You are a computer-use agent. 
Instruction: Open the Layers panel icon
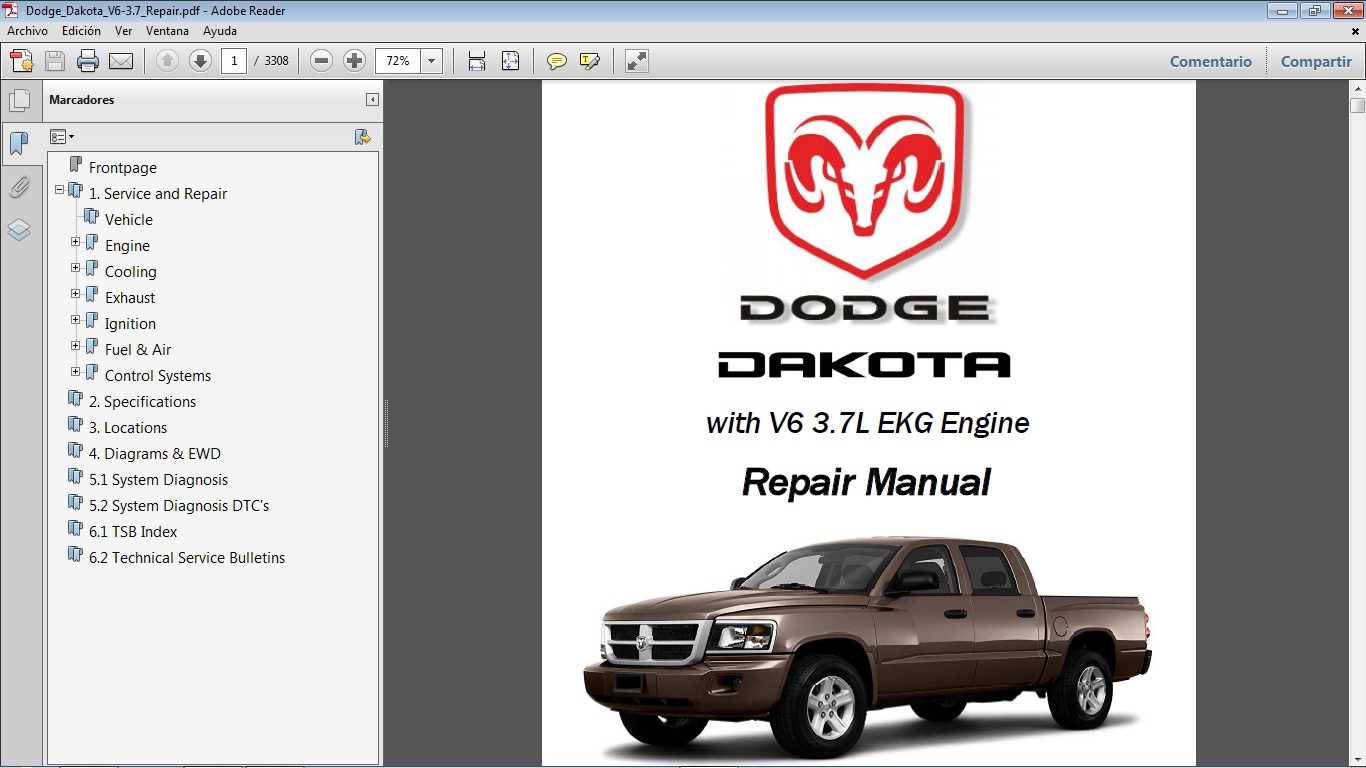pos(19,230)
